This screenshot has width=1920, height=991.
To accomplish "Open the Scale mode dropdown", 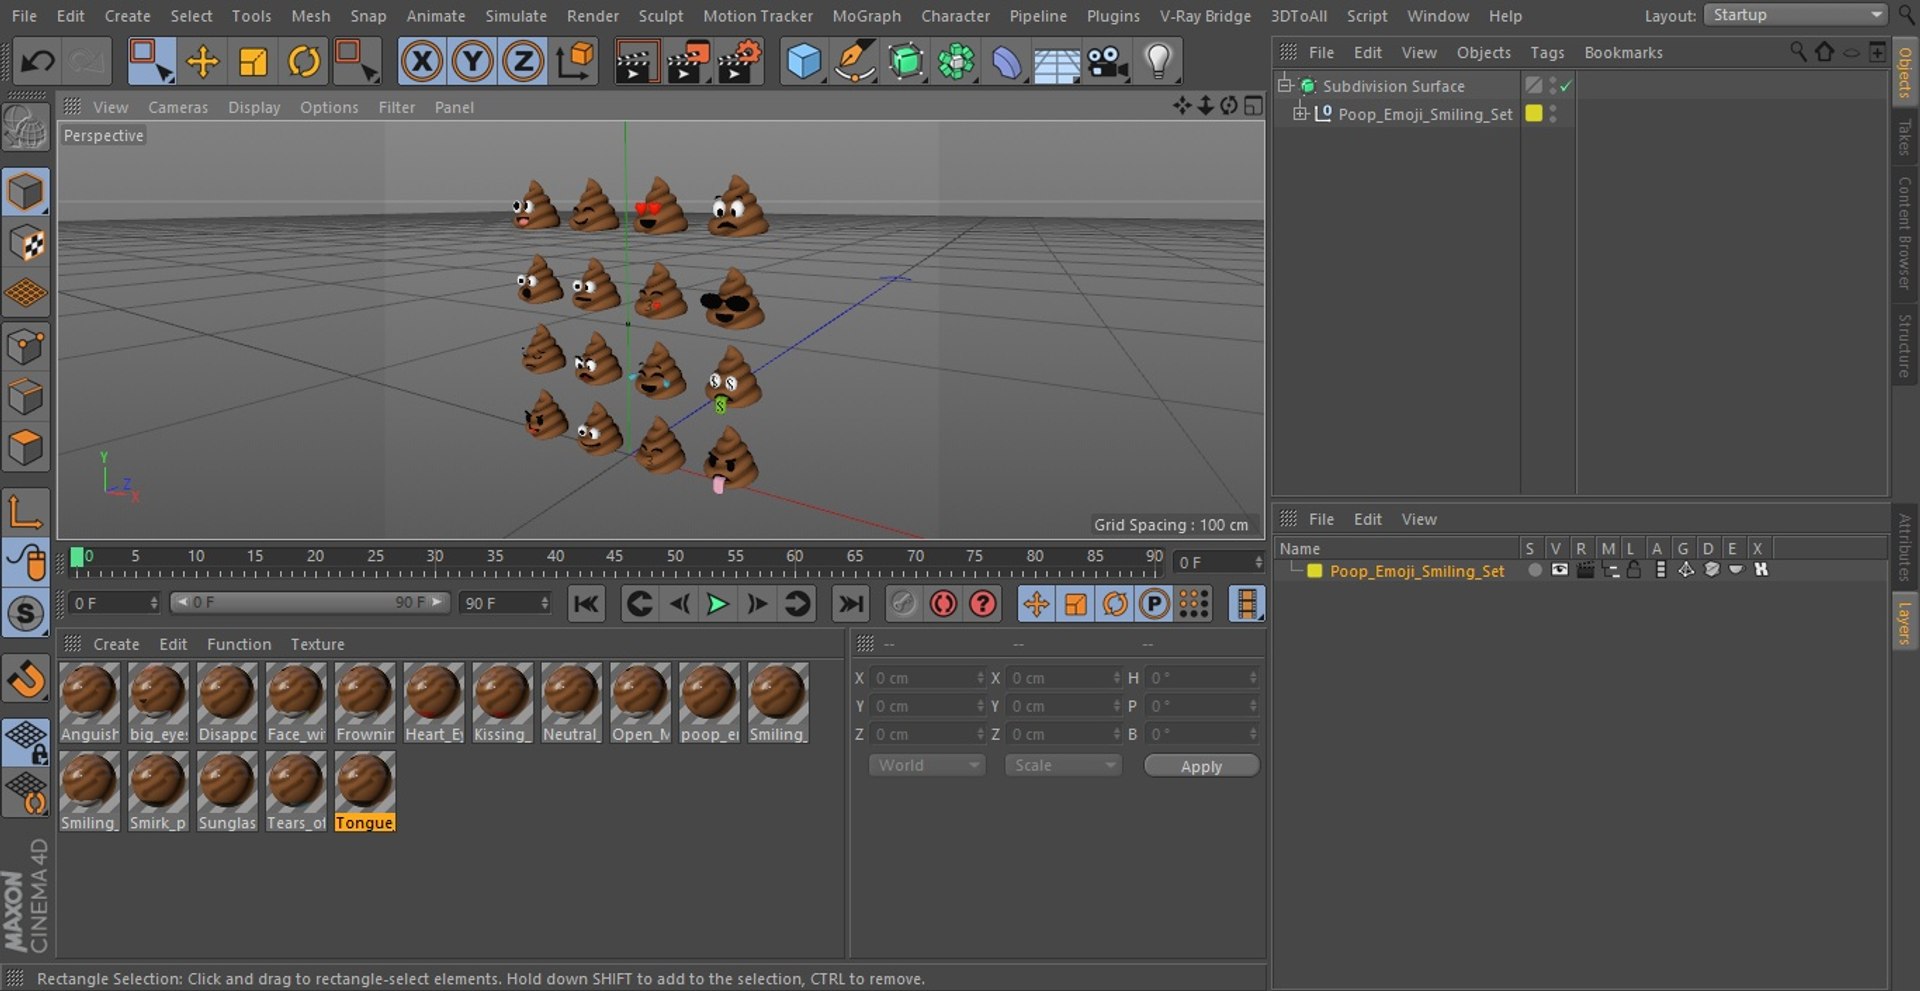I will 1063,765.
